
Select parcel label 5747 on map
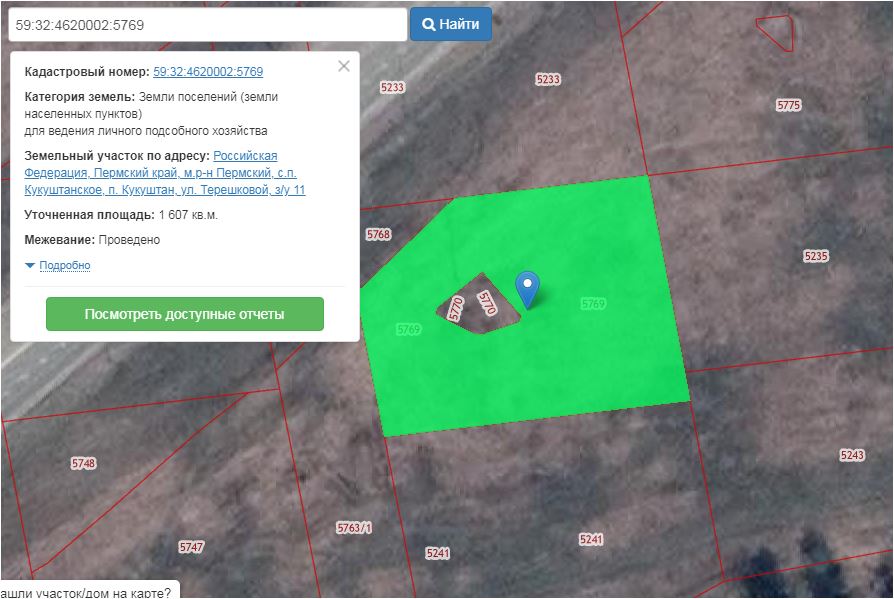click(x=191, y=547)
